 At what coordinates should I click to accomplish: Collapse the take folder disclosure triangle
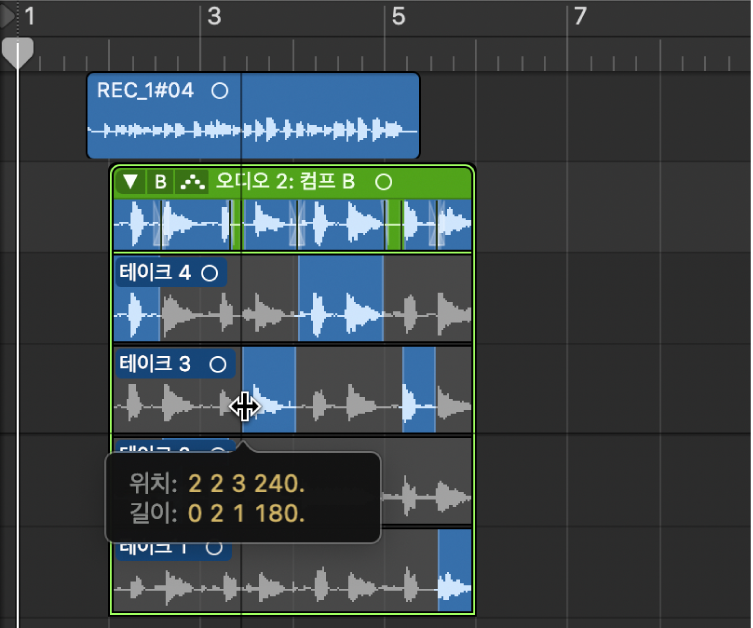(130, 182)
